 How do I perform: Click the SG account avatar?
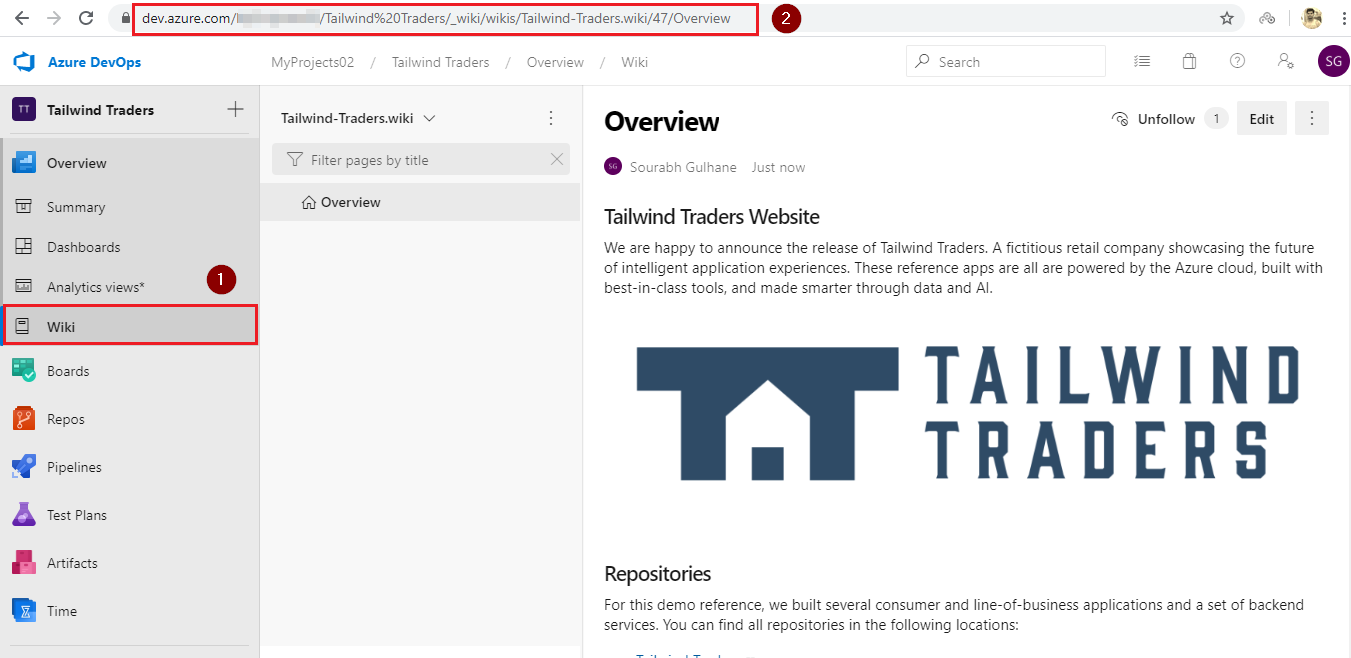click(x=1333, y=61)
